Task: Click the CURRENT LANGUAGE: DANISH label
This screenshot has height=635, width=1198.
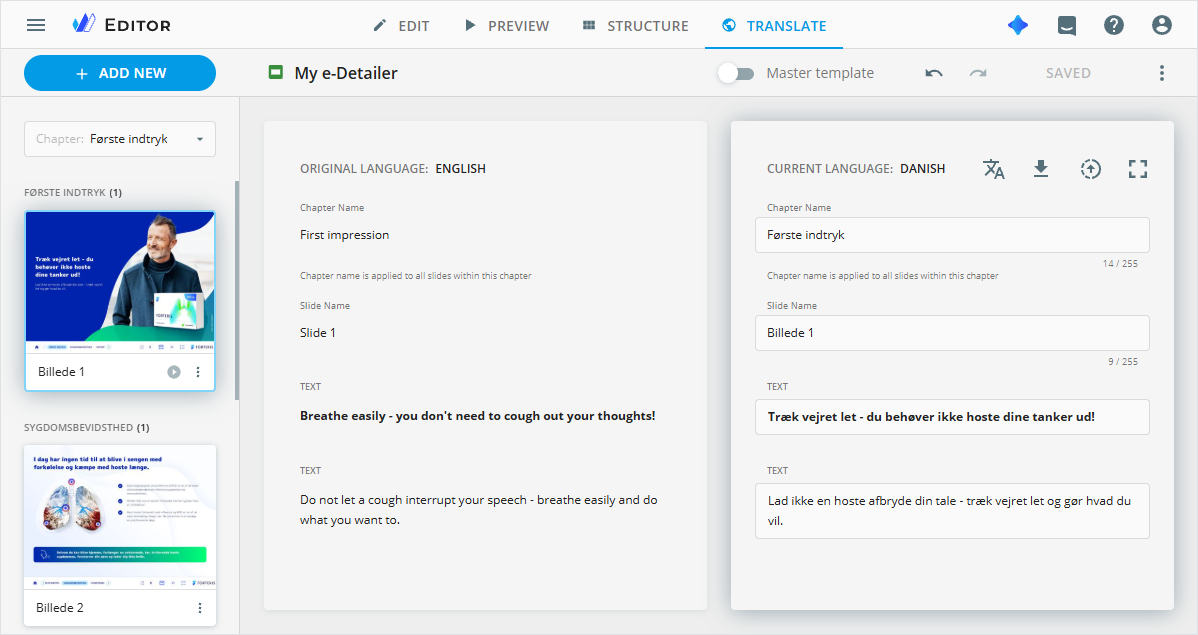Action: coord(856,169)
